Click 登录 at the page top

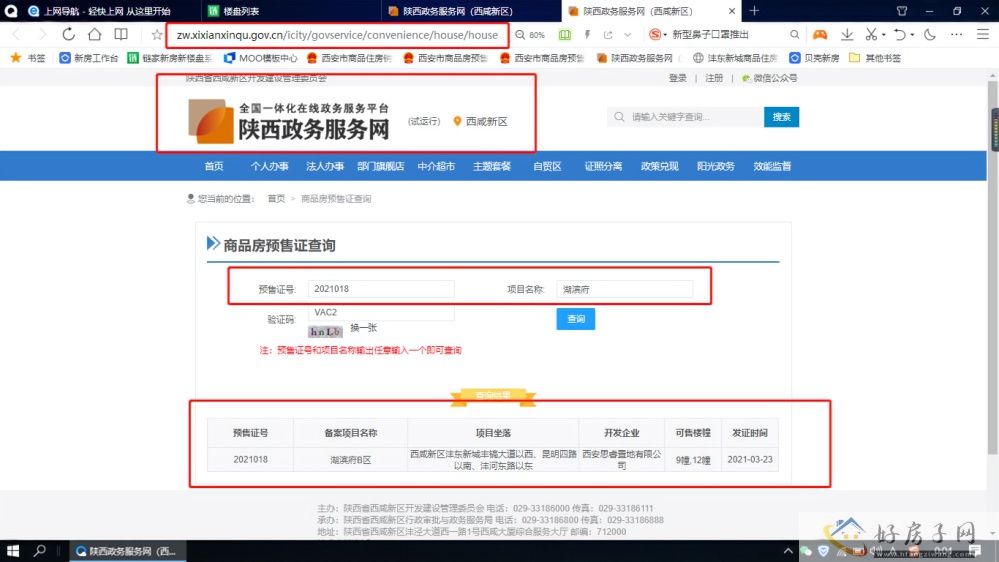tap(678, 78)
